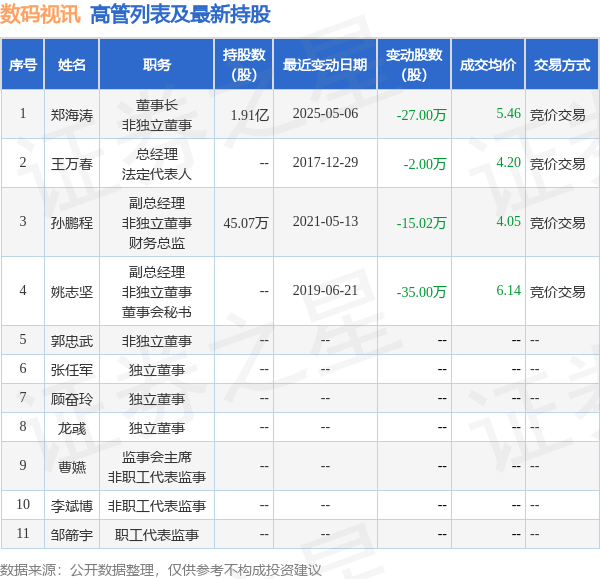Click the -2.00万 change value

425,164
